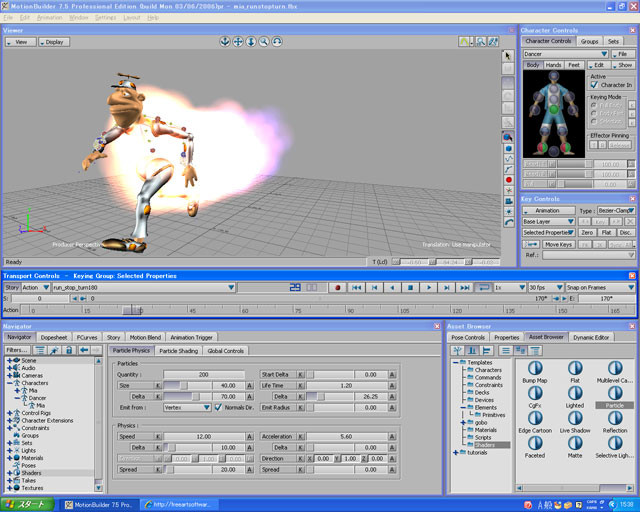Jump to end of take
The width and height of the screenshot is (640, 512).
click(x=464, y=287)
